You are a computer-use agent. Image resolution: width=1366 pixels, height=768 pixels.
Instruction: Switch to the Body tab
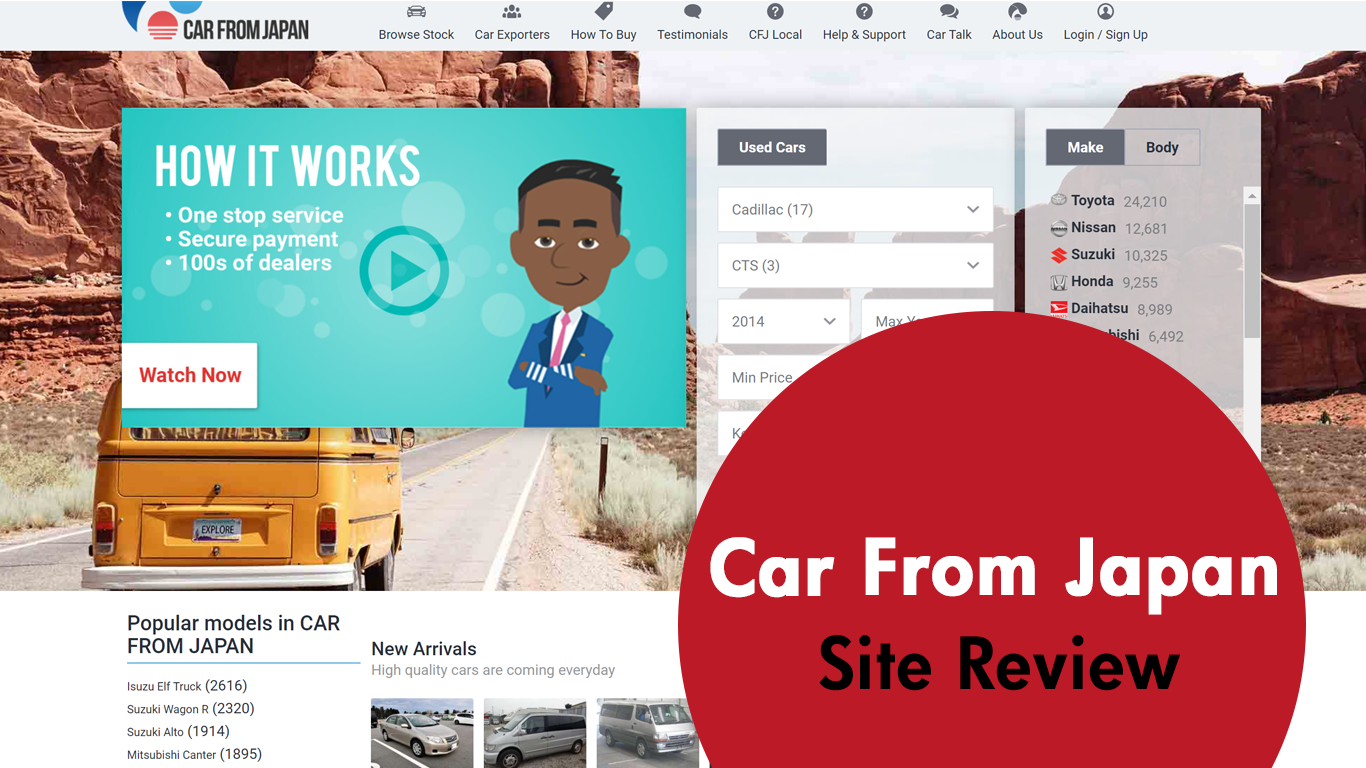[x=1161, y=147]
